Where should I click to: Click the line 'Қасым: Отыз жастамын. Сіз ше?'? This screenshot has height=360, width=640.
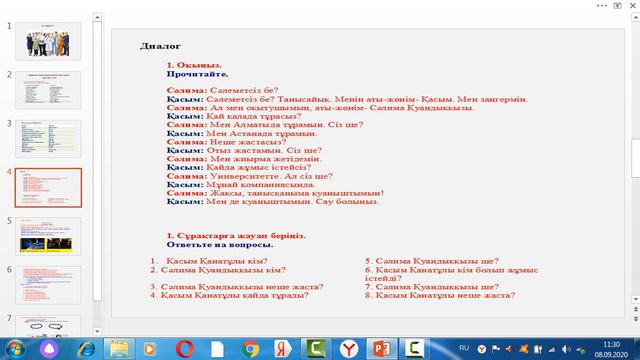(244, 150)
